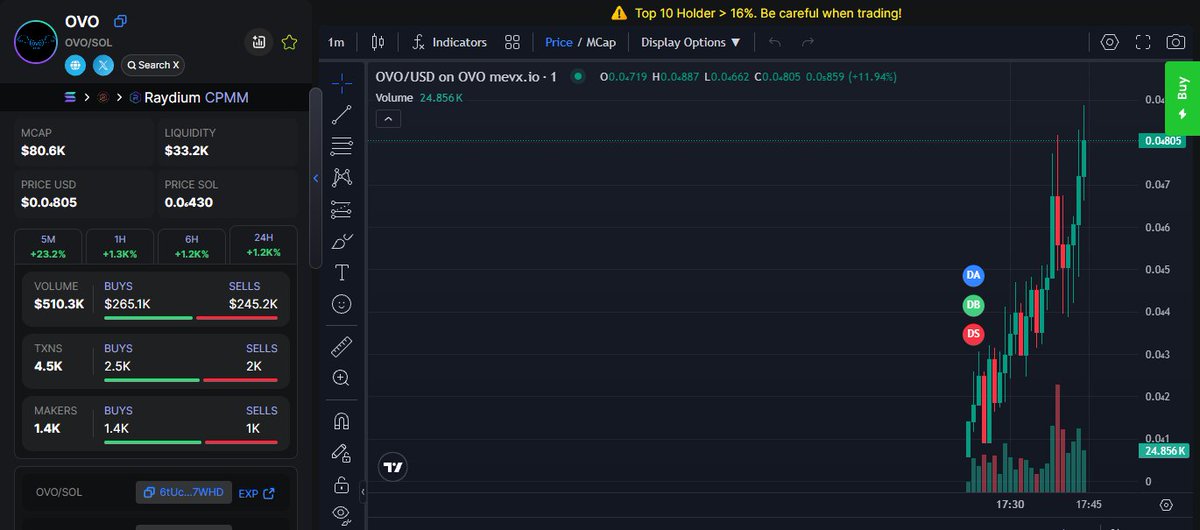Screen dimensions: 1200x530
Task: Copy the OVO token address icon
Action: [x=121, y=21]
